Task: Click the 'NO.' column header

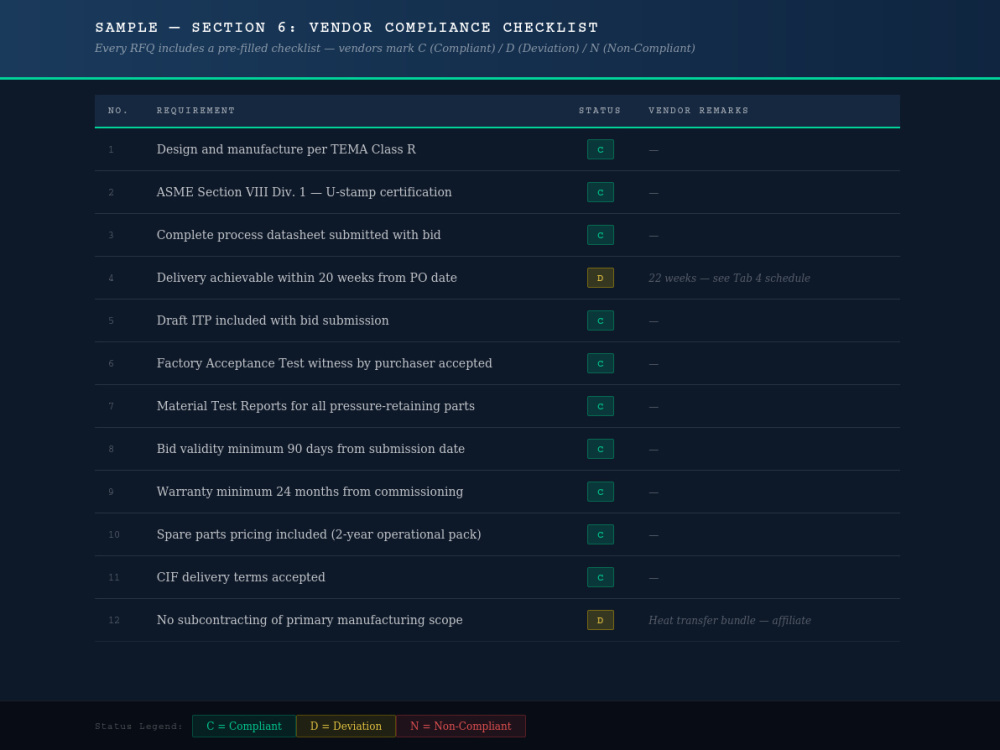Action: coord(118,110)
